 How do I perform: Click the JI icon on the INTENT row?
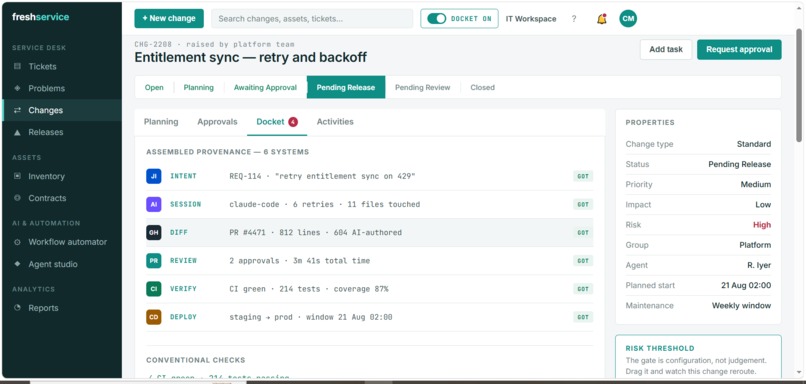tap(153, 176)
